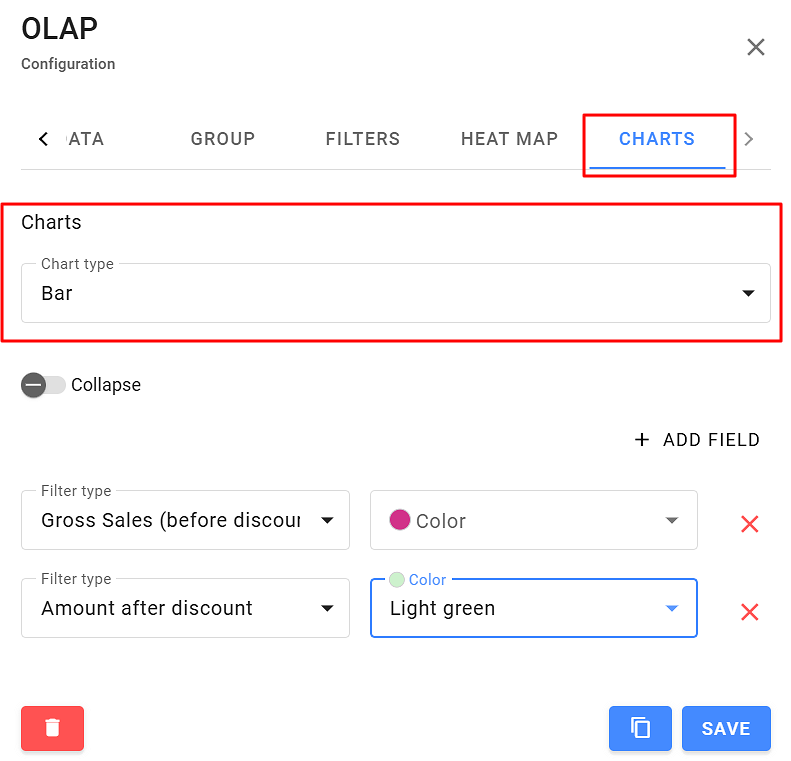Expand the Light green color dropdown
This screenshot has width=791, height=761.
pos(533,608)
